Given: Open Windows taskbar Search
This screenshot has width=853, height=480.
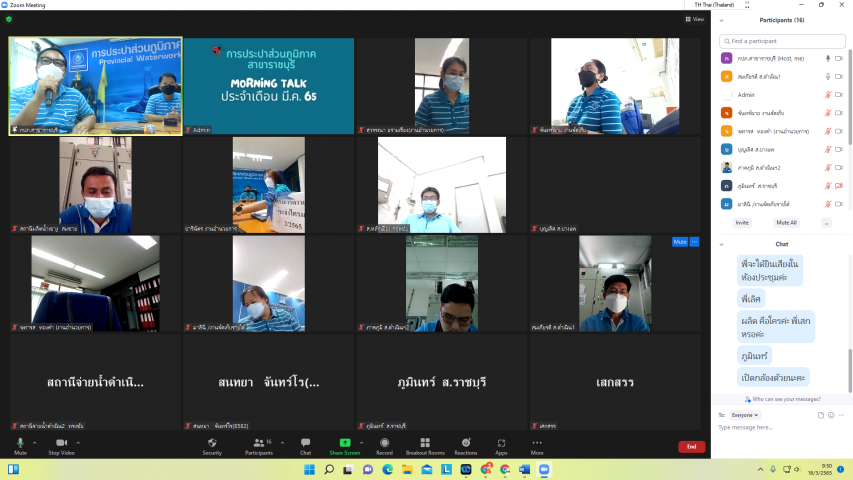Looking at the screenshot, I should tap(329, 469).
